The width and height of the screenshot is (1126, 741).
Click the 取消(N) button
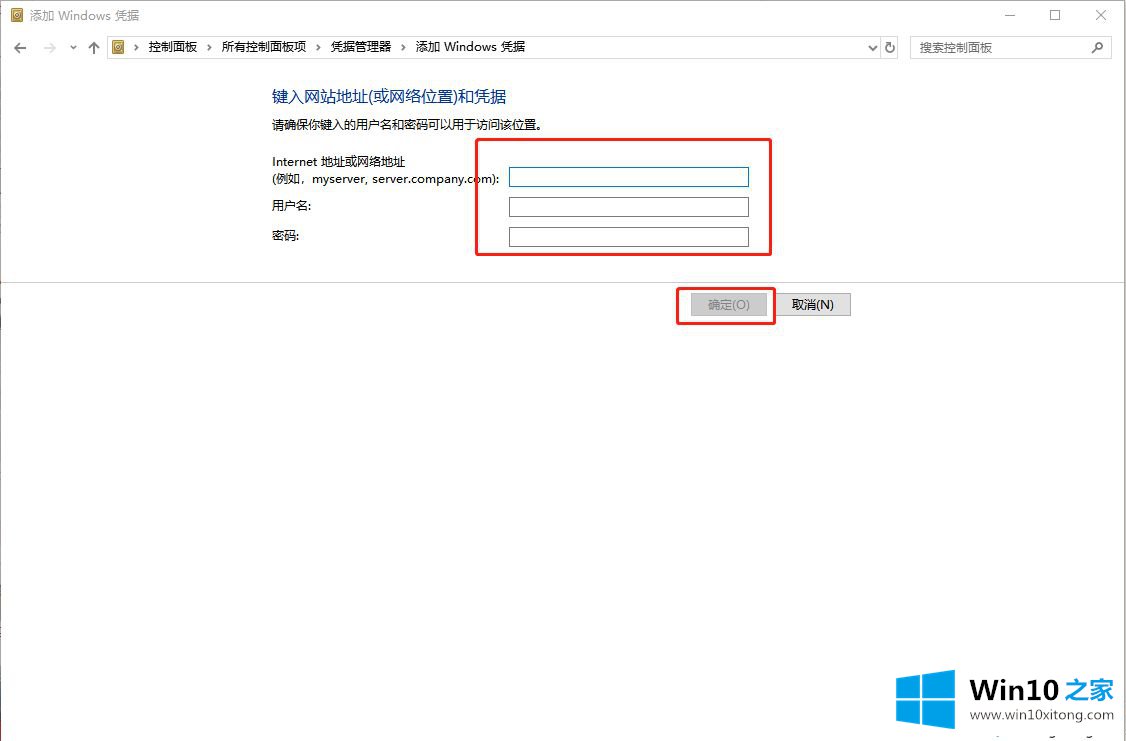[812, 304]
